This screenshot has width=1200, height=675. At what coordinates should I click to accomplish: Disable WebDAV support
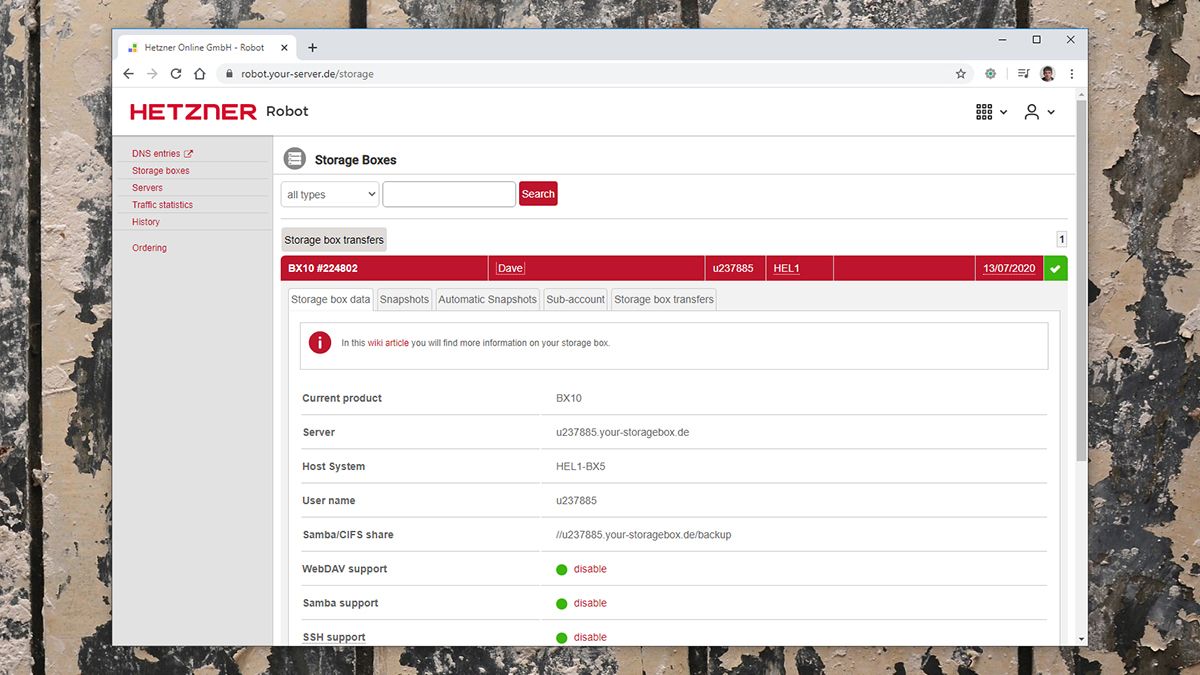(x=590, y=568)
